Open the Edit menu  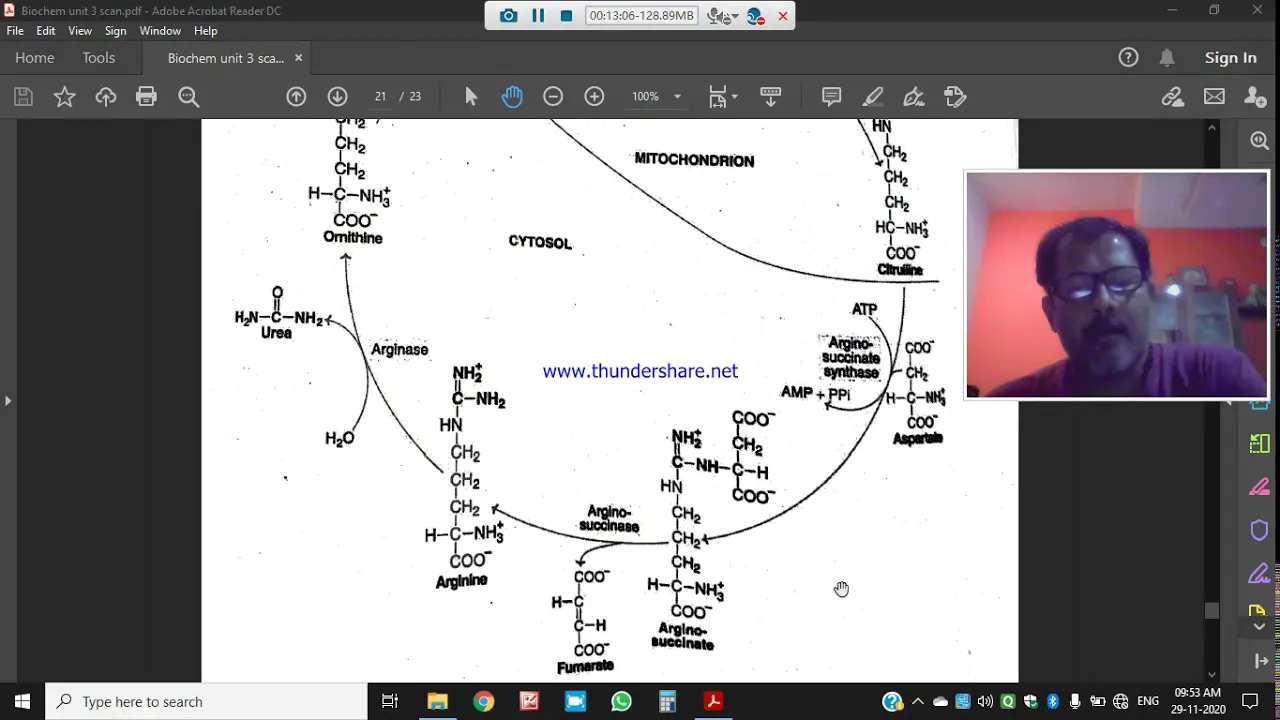pos(46,31)
